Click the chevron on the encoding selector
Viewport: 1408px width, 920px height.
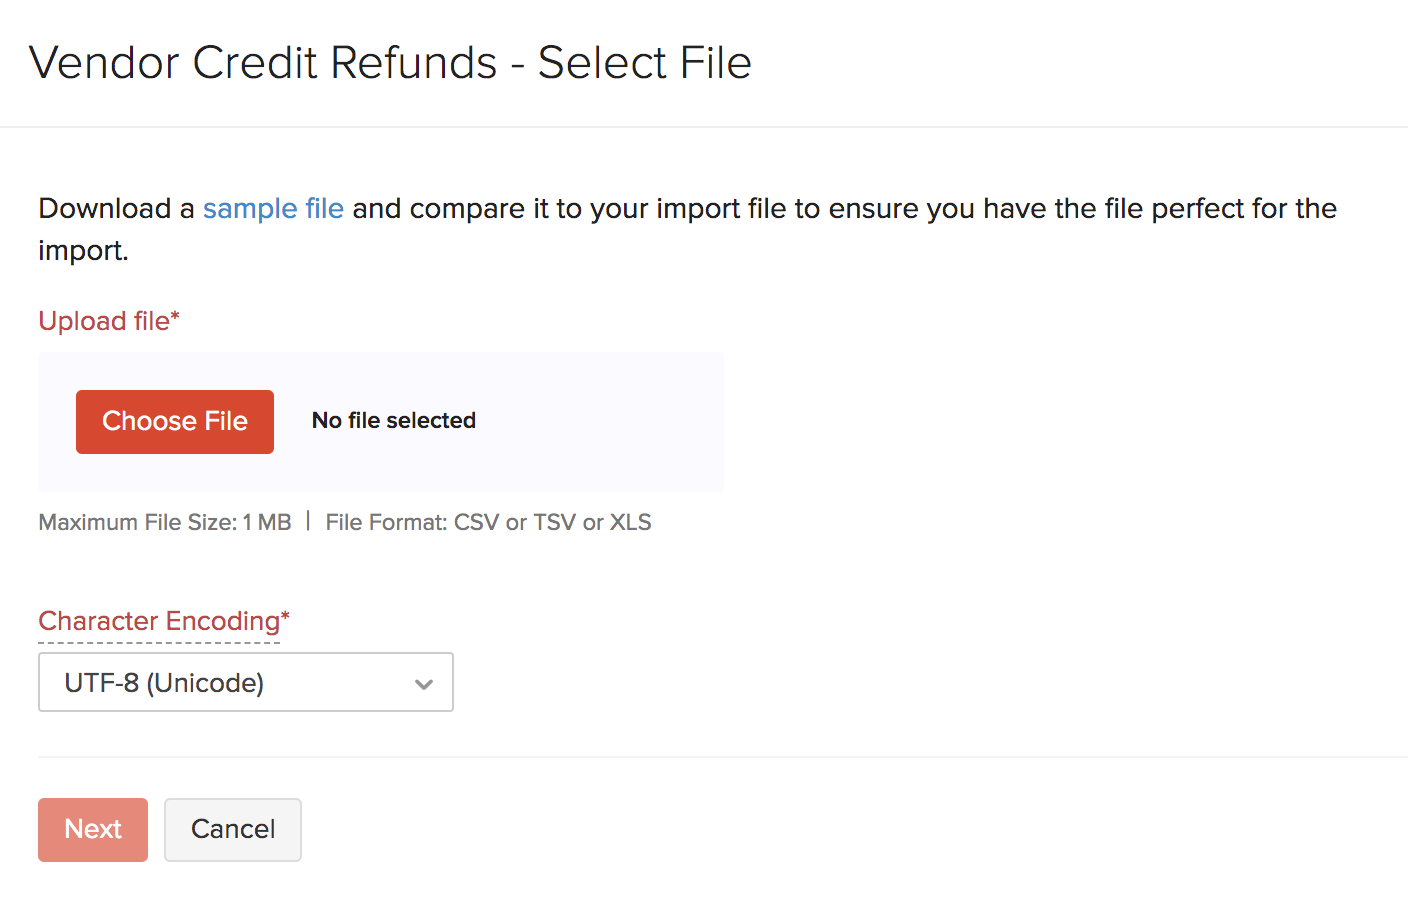(x=424, y=682)
